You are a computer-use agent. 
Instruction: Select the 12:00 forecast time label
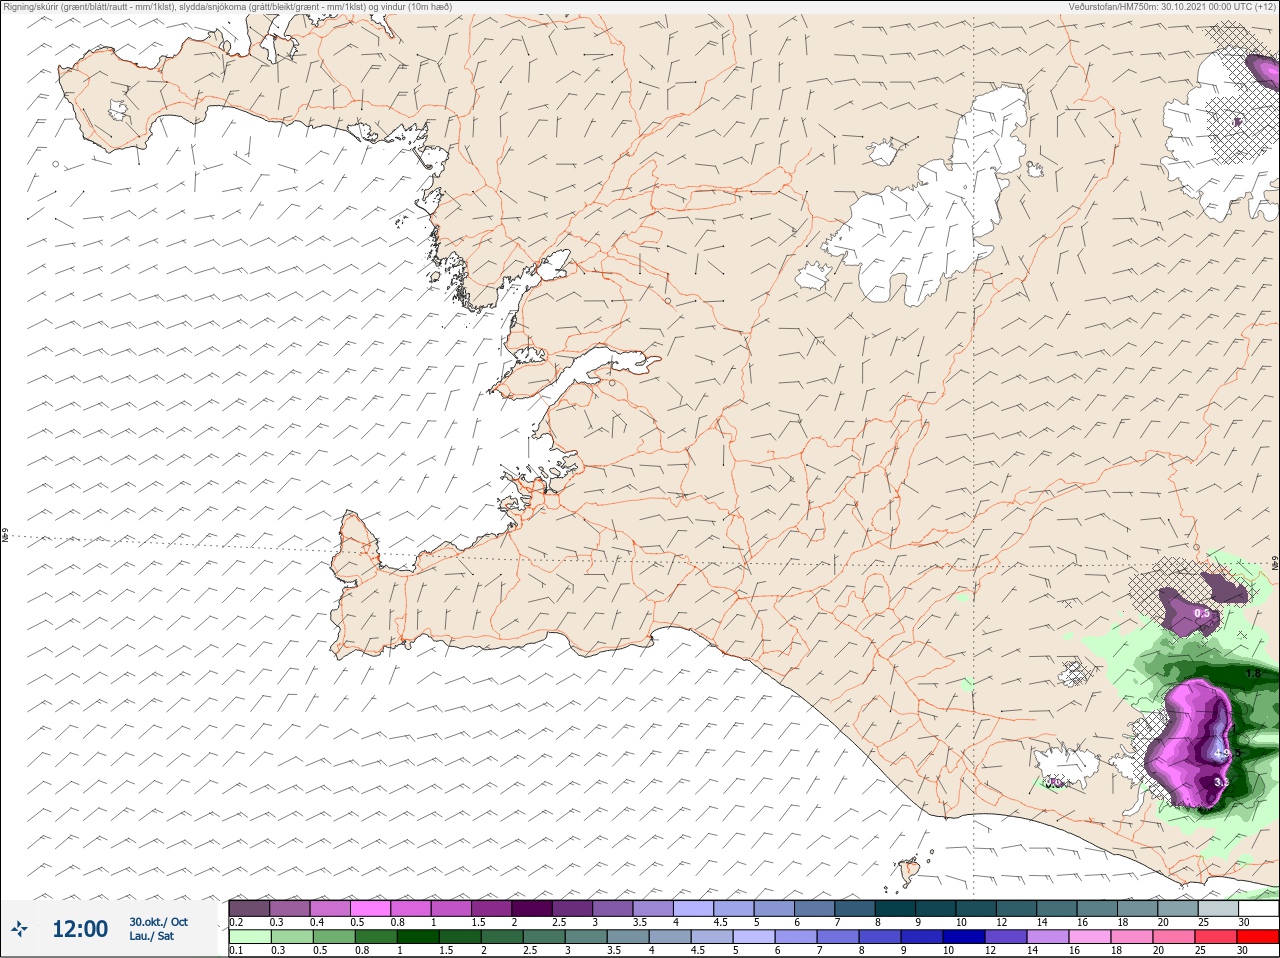pos(80,929)
